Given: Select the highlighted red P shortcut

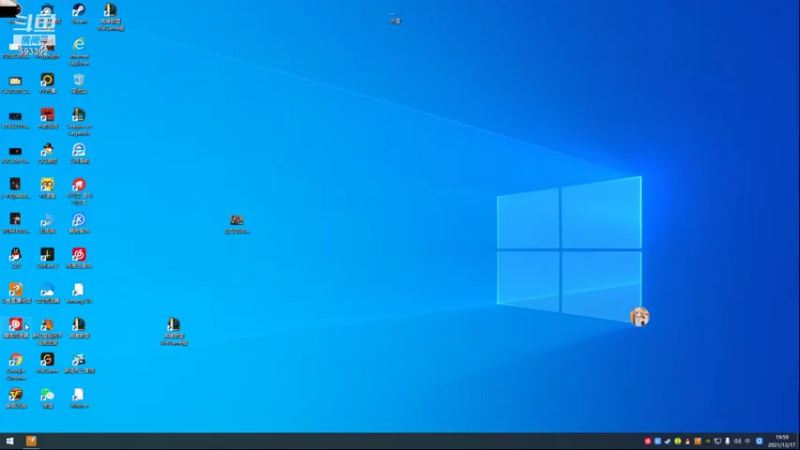Looking at the screenshot, I should (x=15, y=328).
